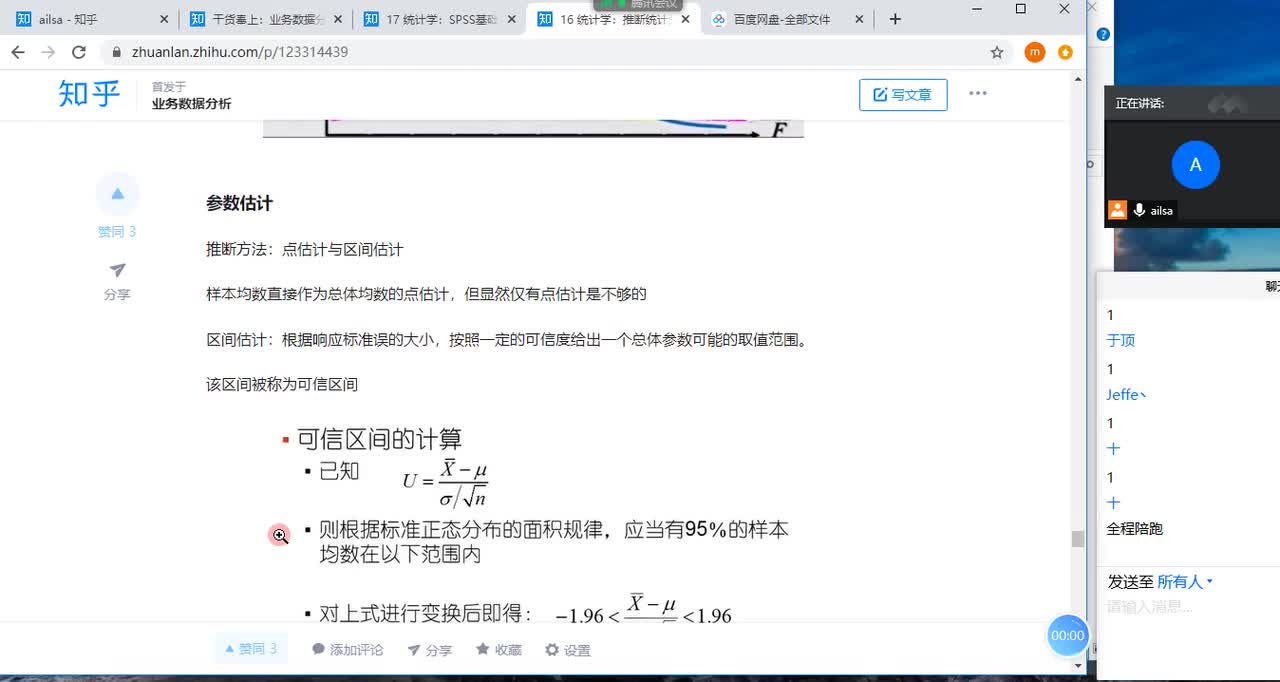Click the chat message input field

(1188, 607)
